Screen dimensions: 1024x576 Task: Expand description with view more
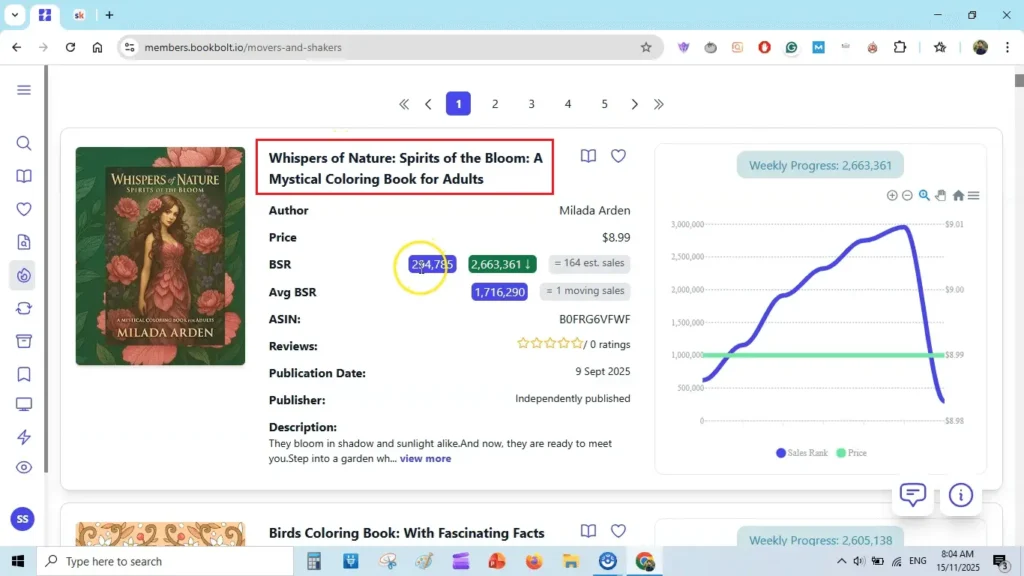425,459
